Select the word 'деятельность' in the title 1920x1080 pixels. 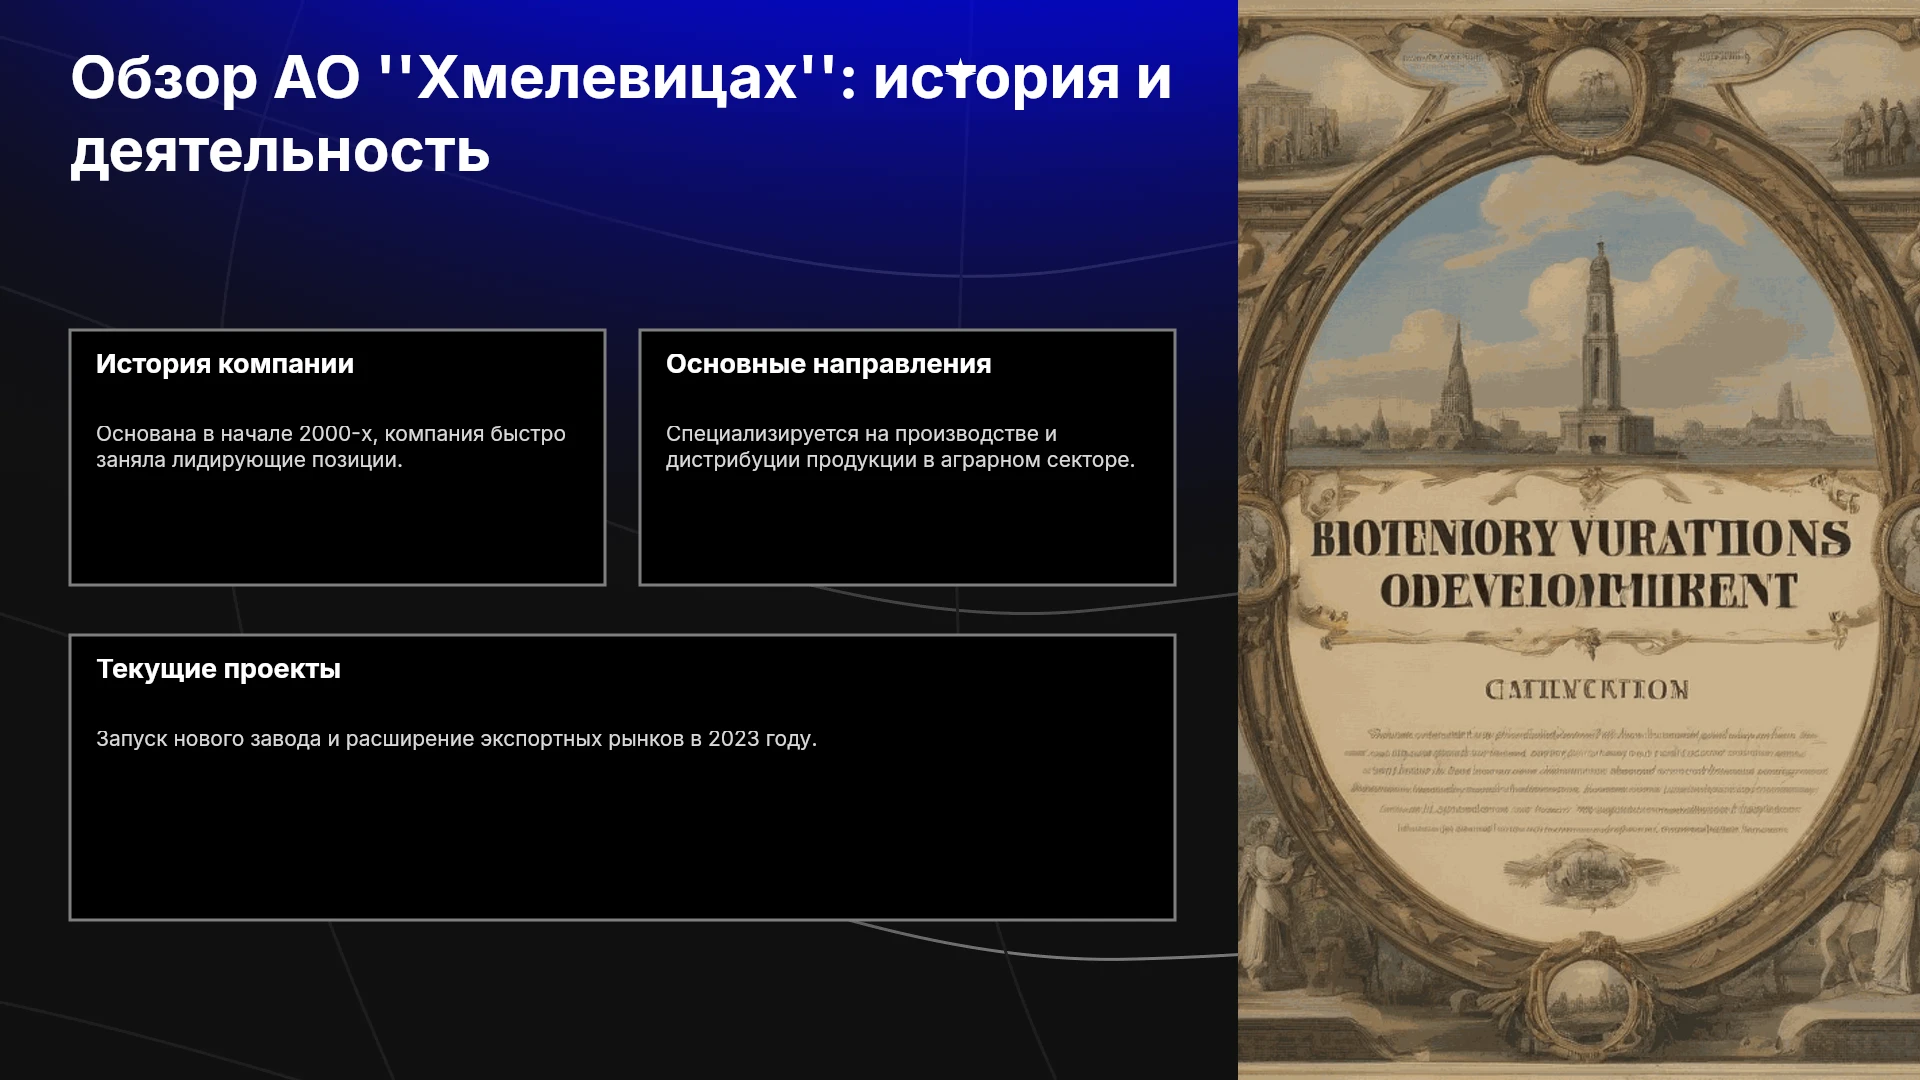[280, 152]
